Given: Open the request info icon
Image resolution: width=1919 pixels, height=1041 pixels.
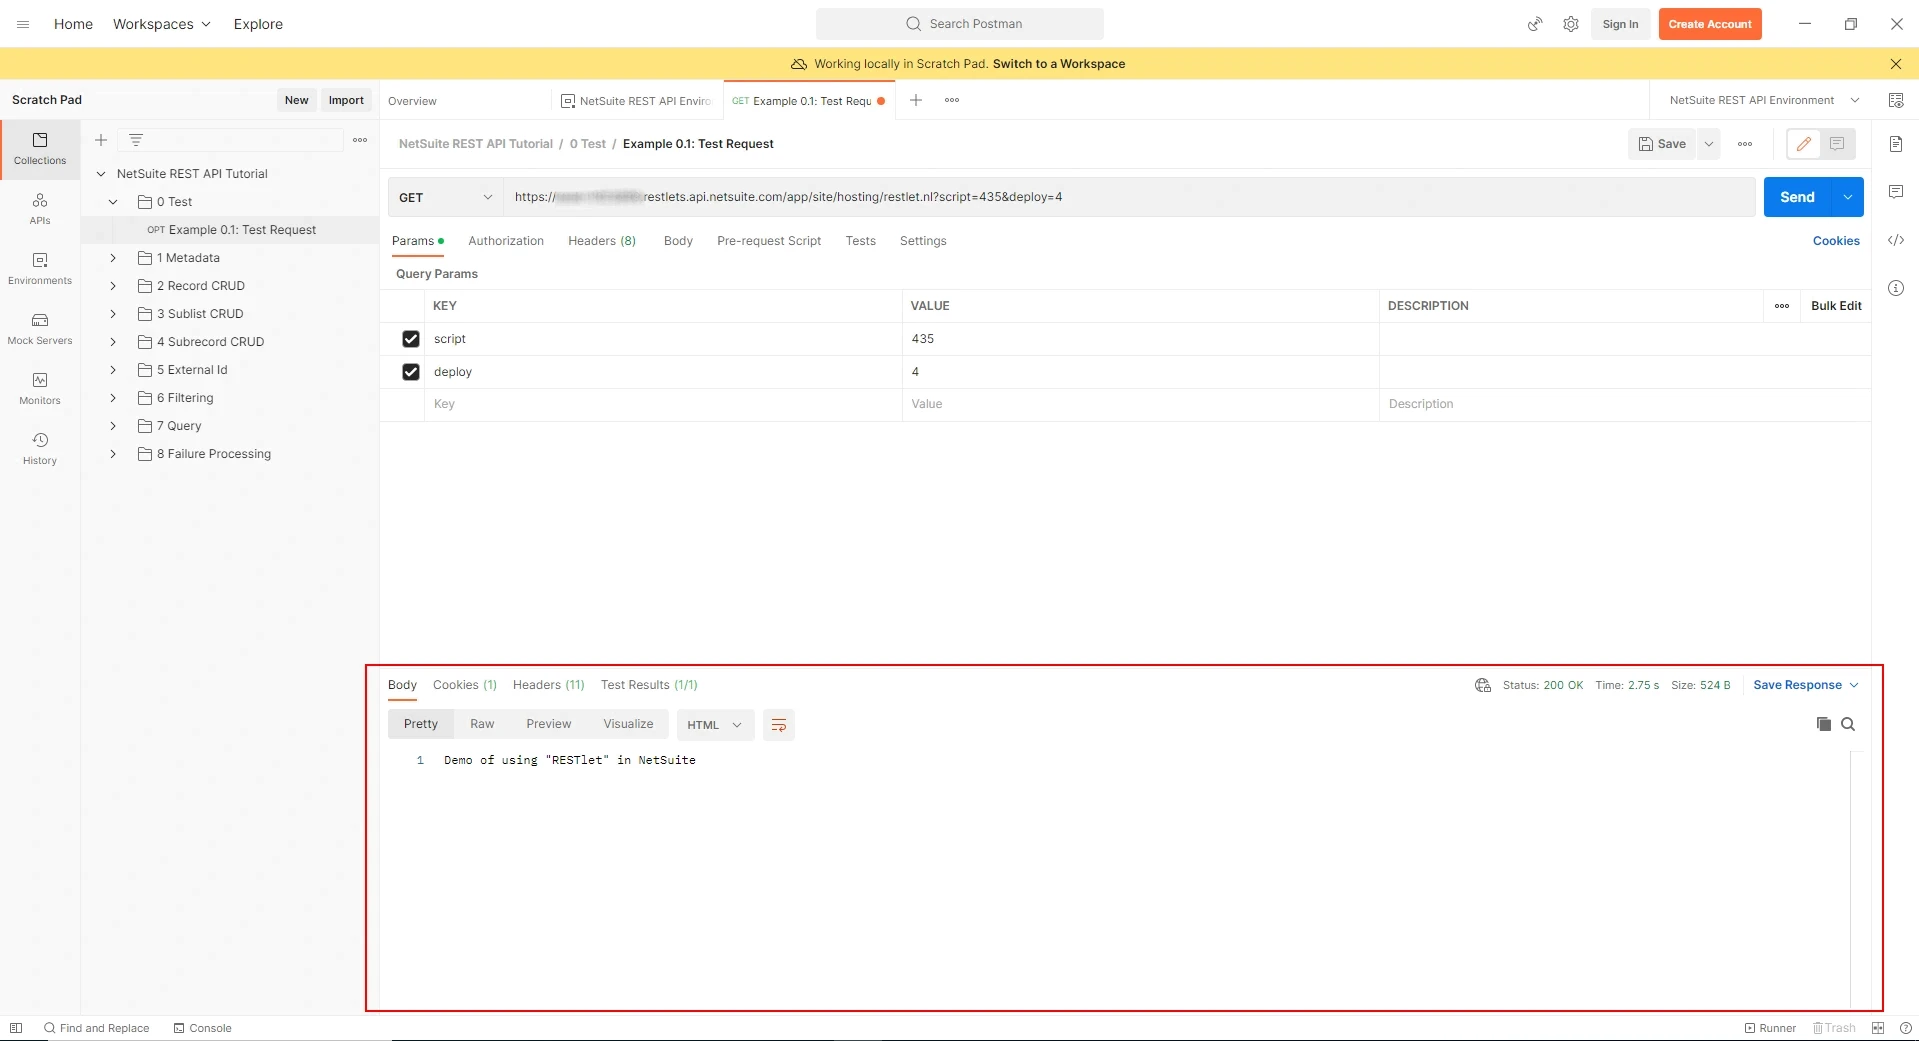Looking at the screenshot, I should pyautogui.click(x=1896, y=288).
